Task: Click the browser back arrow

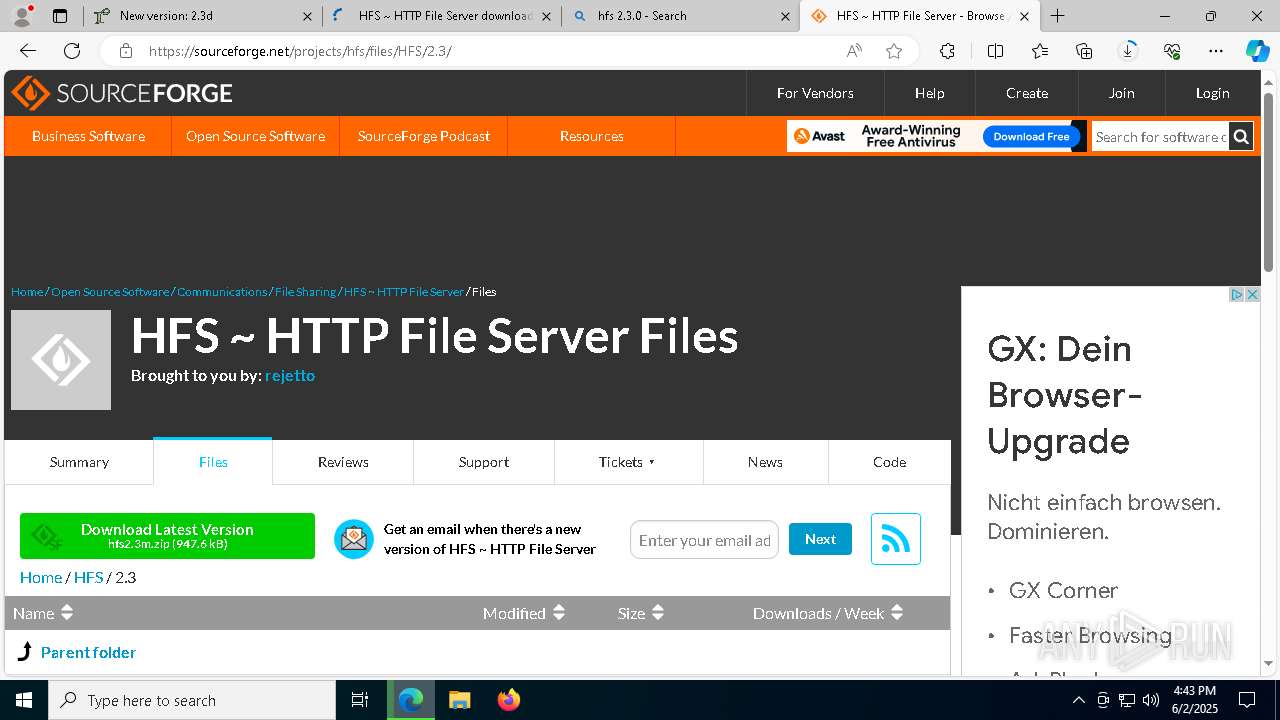Action: (28, 51)
